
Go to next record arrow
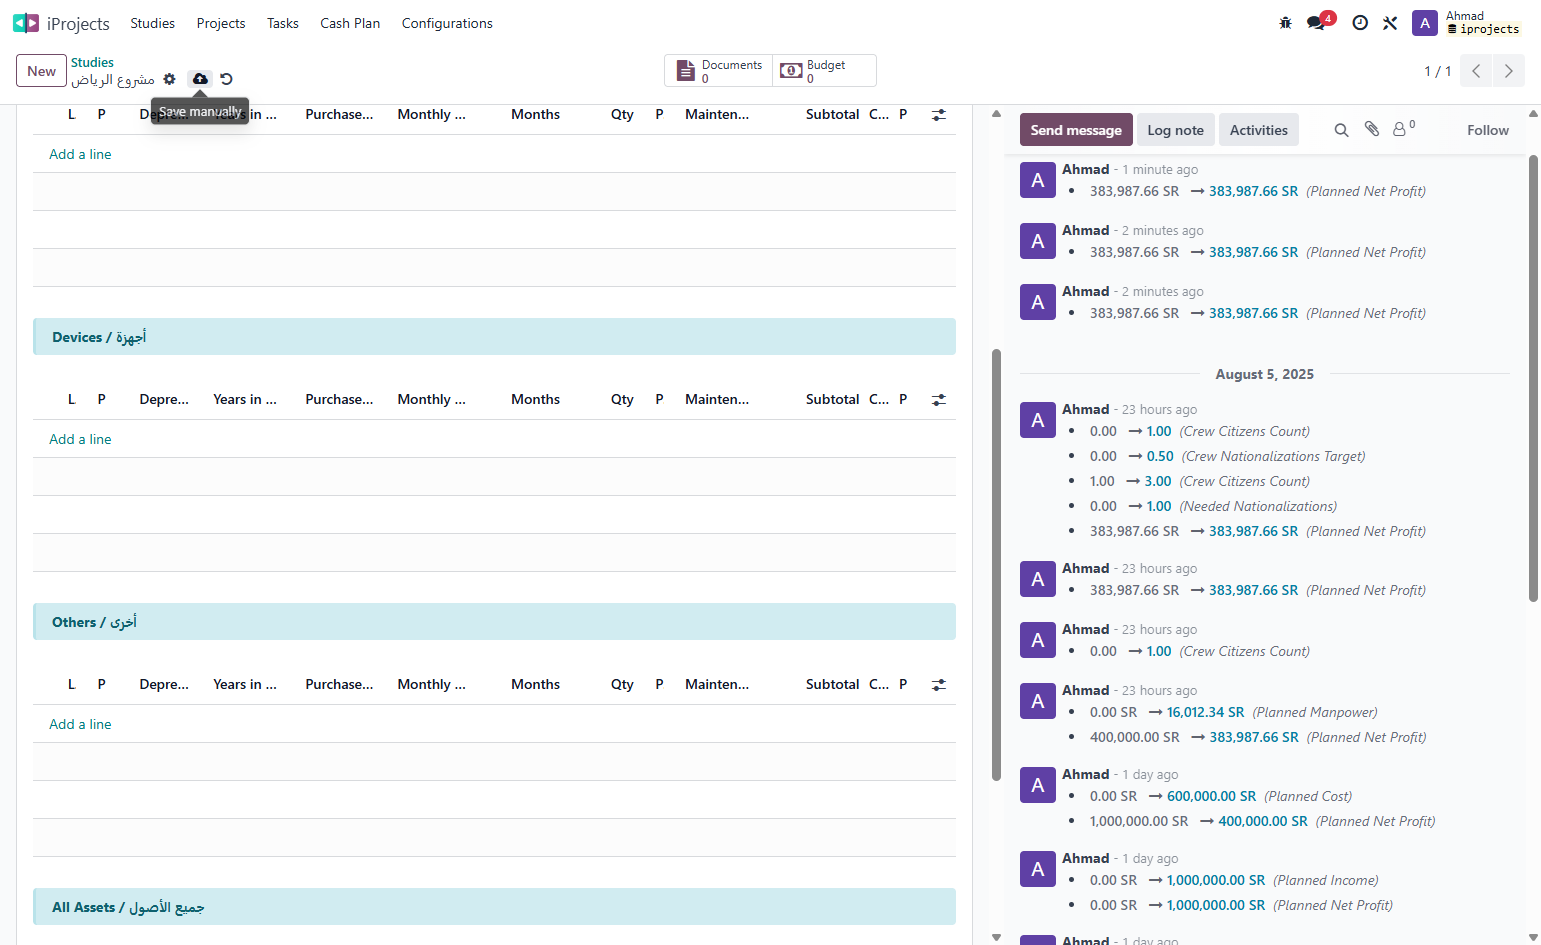point(1508,71)
